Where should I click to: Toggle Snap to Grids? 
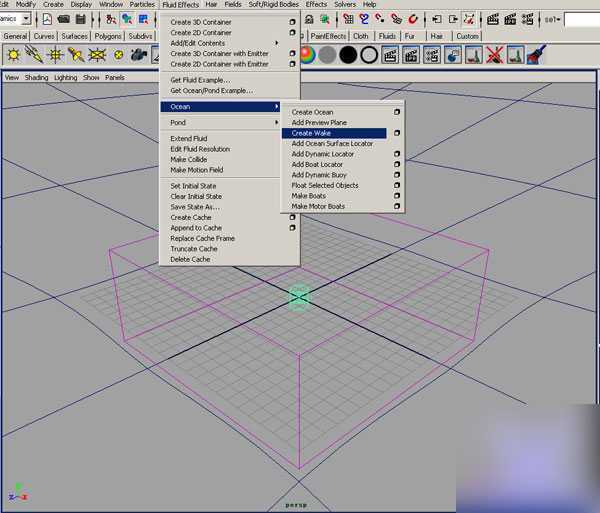click(348, 19)
